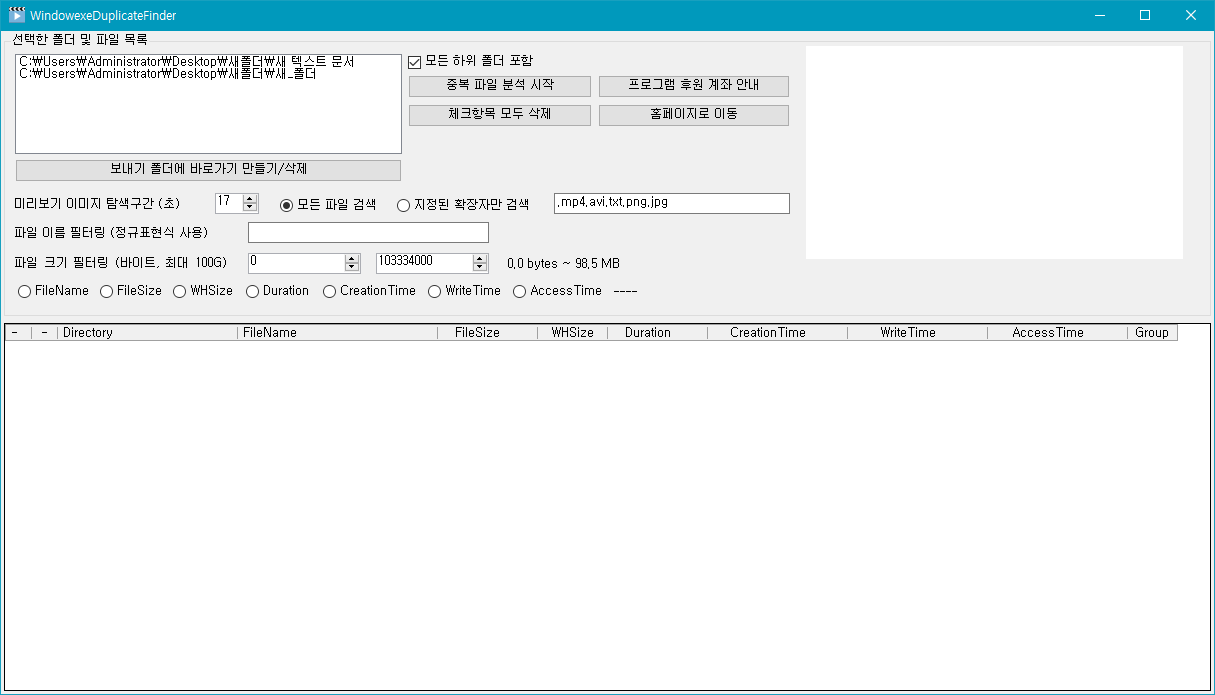Minimize the WindowexeDuplicateFinder window
This screenshot has width=1215, height=695.
coord(1099,15)
